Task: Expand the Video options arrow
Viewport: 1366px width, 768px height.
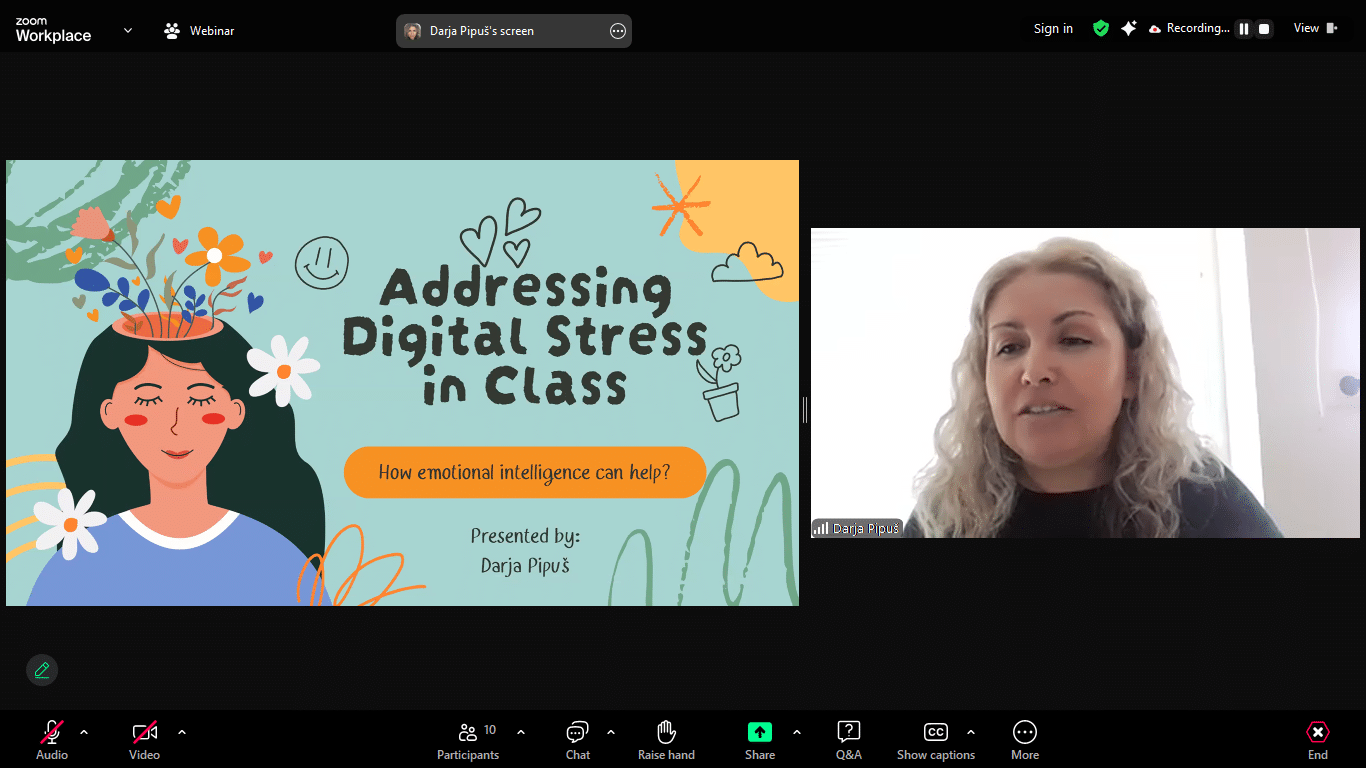Action: point(182,732)
